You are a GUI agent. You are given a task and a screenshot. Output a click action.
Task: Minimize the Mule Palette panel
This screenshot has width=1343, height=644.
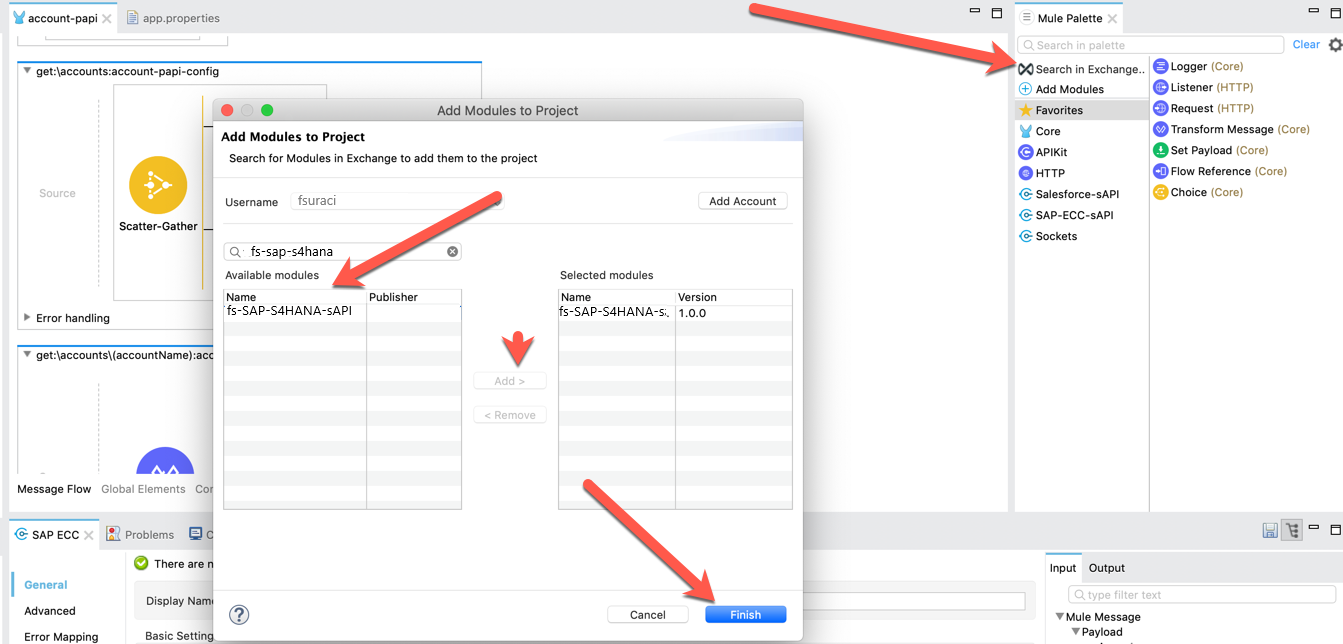tap(1313, 12)
